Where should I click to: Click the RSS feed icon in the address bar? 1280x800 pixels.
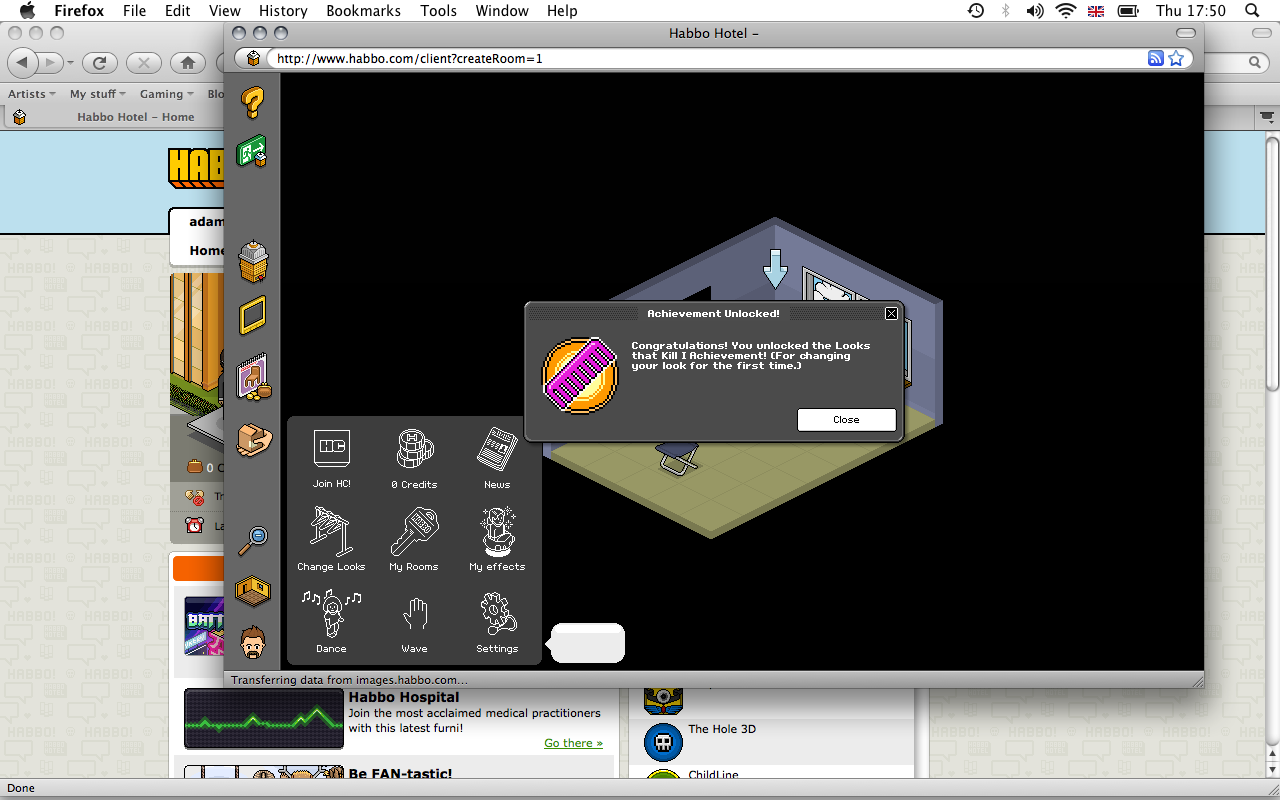[1155, 58]
